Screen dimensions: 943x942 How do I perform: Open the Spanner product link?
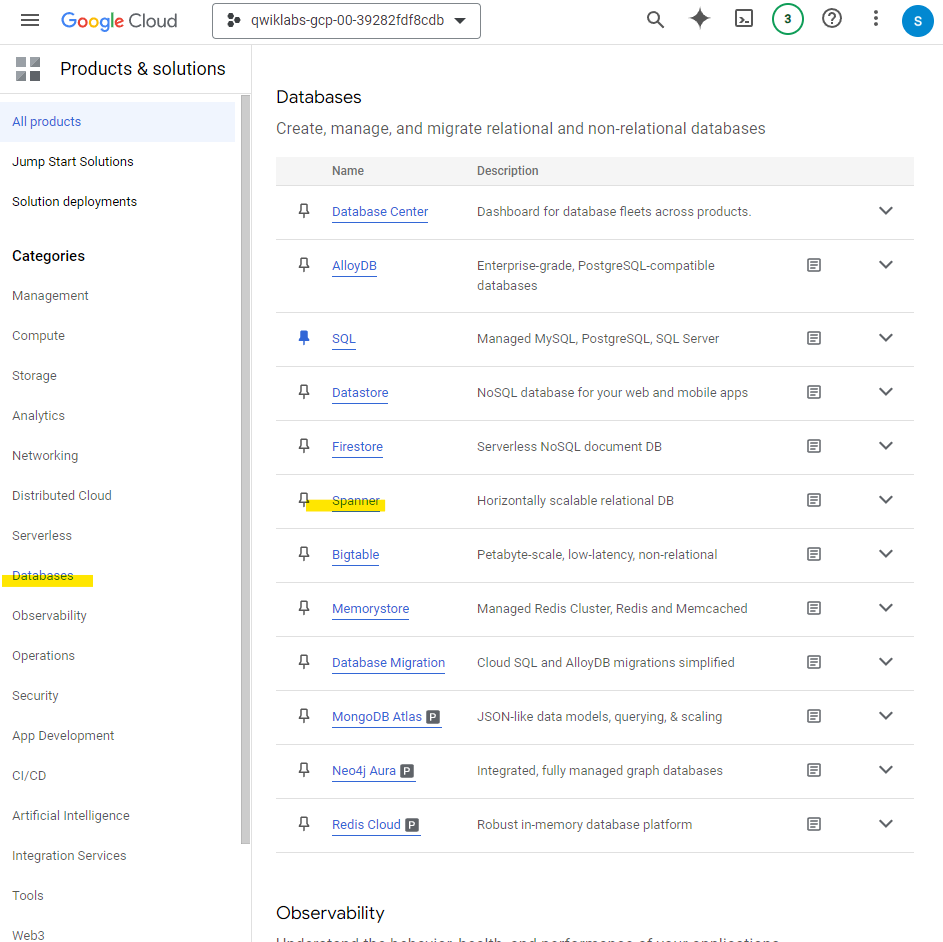click(x=356, y=501)
